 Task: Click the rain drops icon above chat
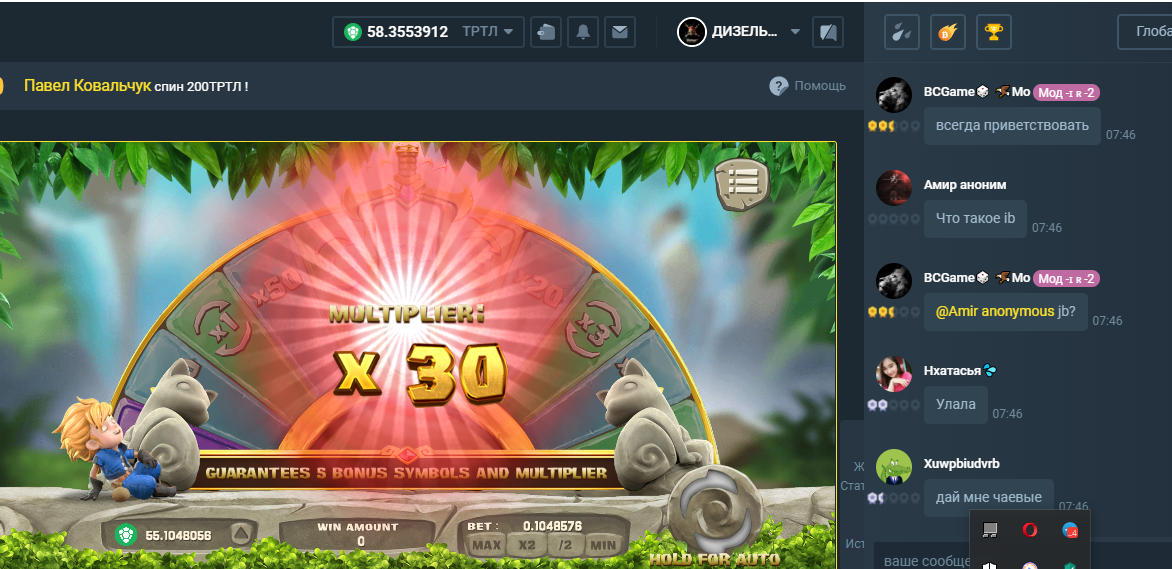[901, 32]
